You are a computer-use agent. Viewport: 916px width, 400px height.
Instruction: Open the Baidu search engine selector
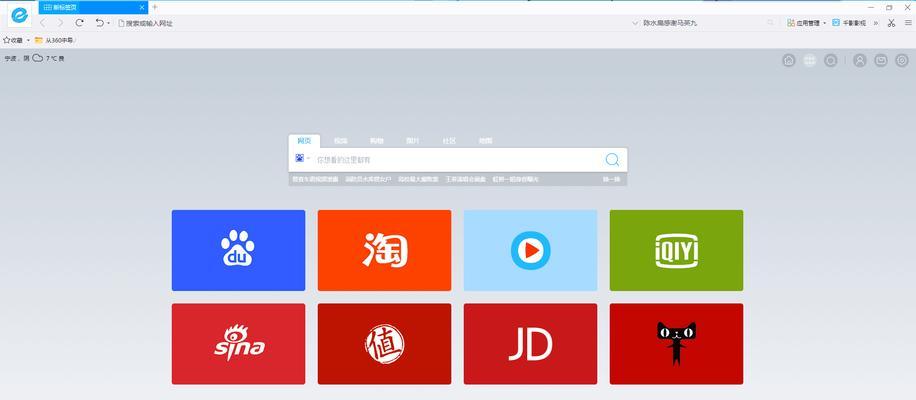[x=303, y=158]
